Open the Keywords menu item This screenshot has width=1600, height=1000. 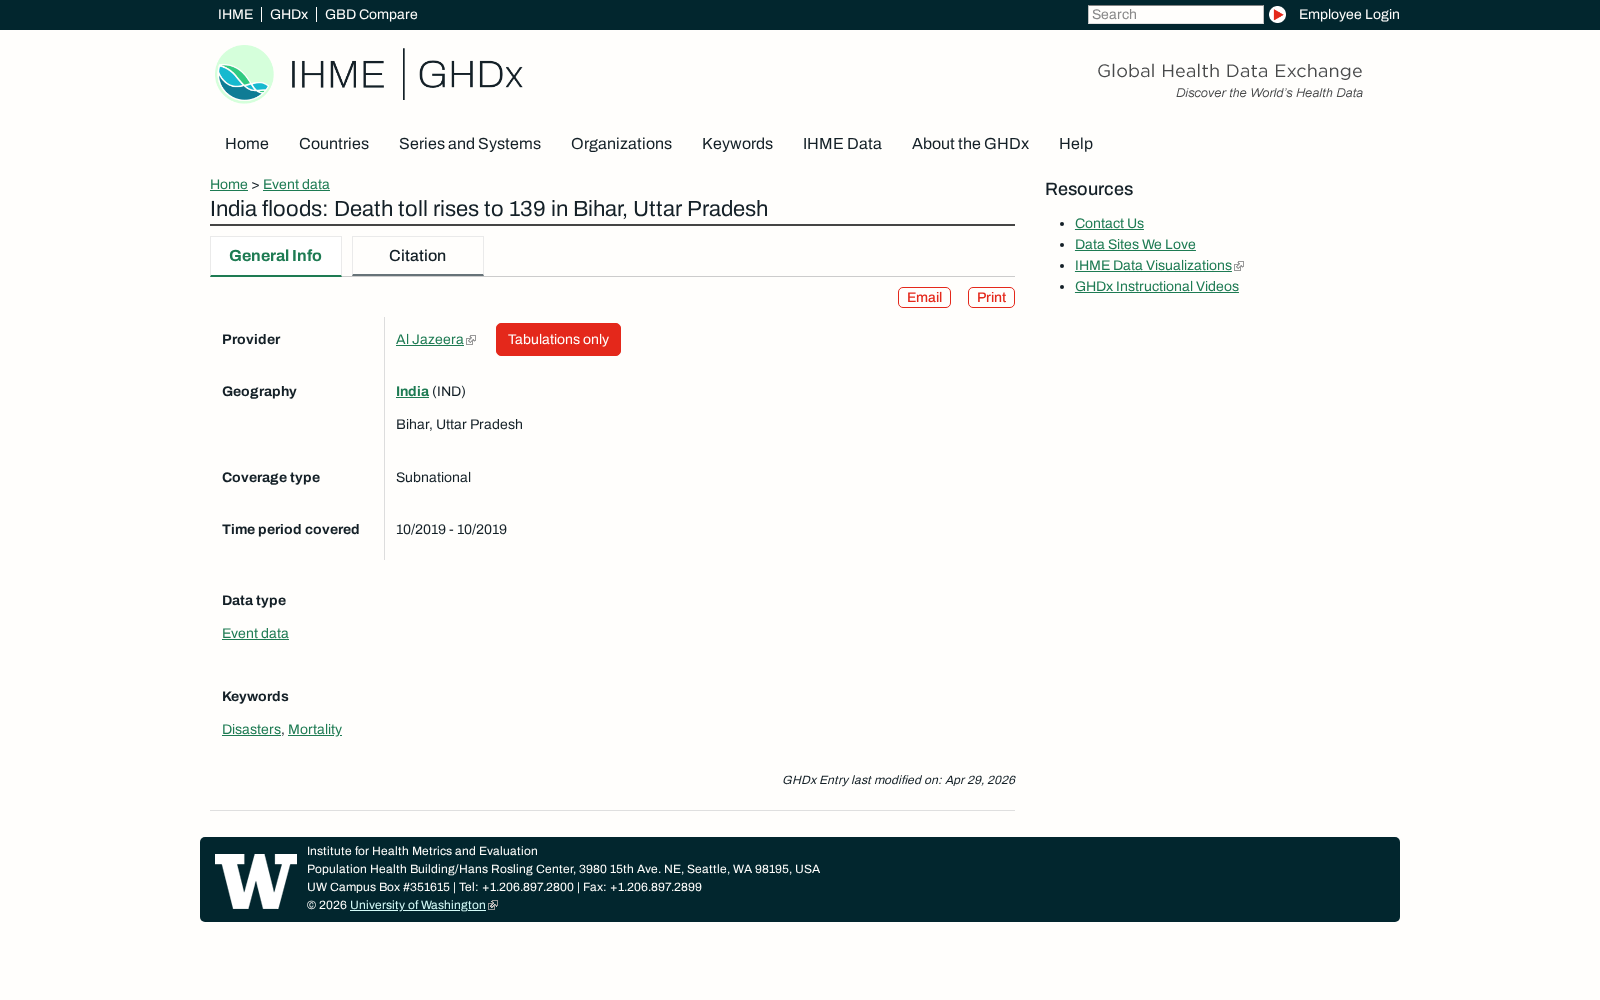tap(737, 144)
